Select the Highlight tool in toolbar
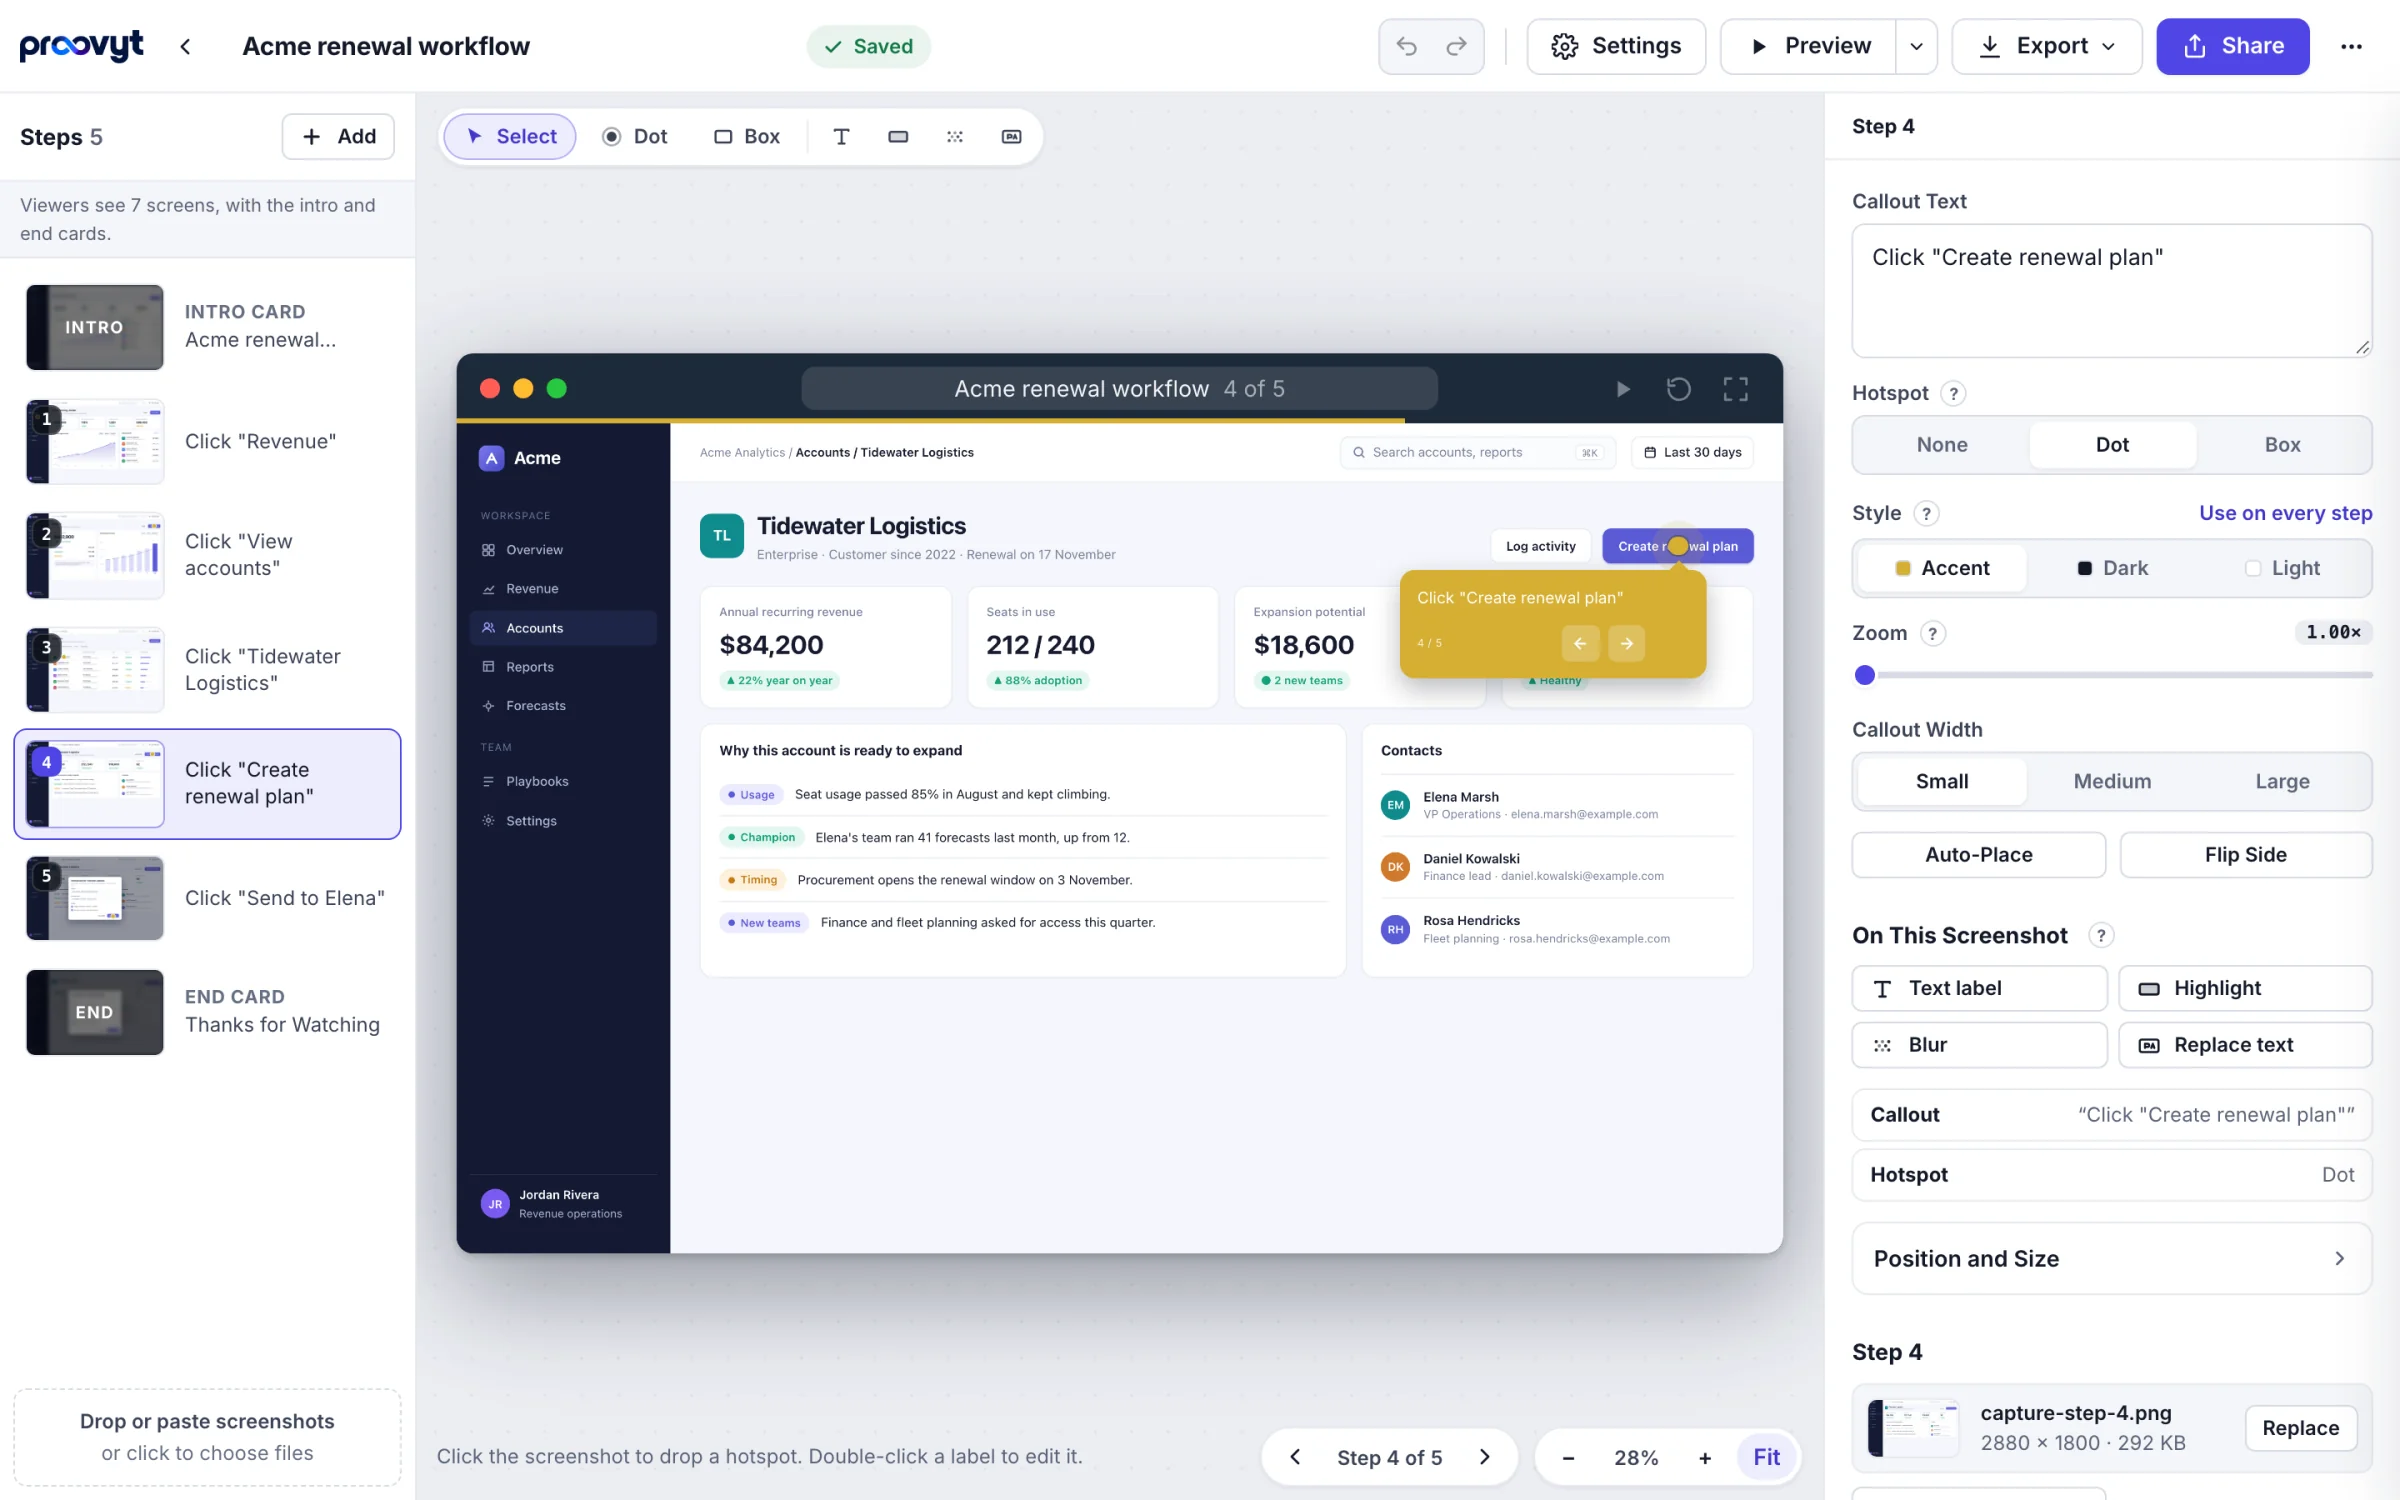Image resolution: width=2400 pixels, height=1500 pixels. click(898, 136)
